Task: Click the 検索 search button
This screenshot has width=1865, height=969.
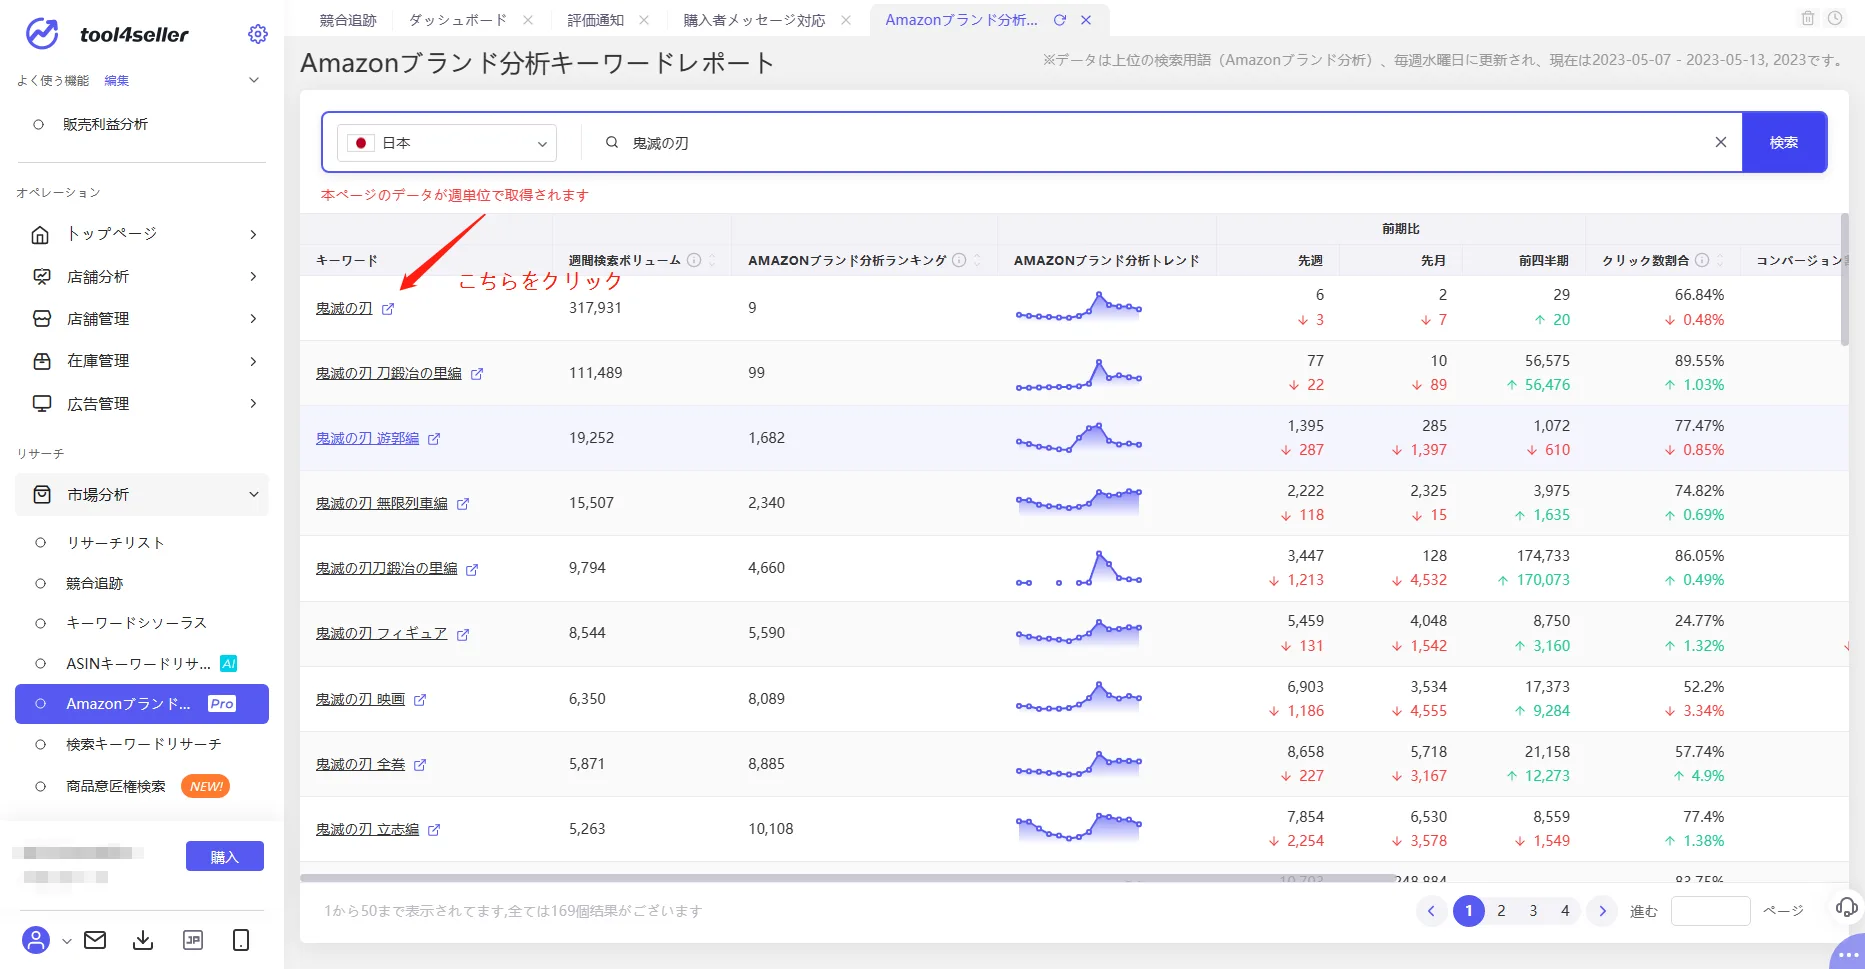Action: [x=1784, y=142]
